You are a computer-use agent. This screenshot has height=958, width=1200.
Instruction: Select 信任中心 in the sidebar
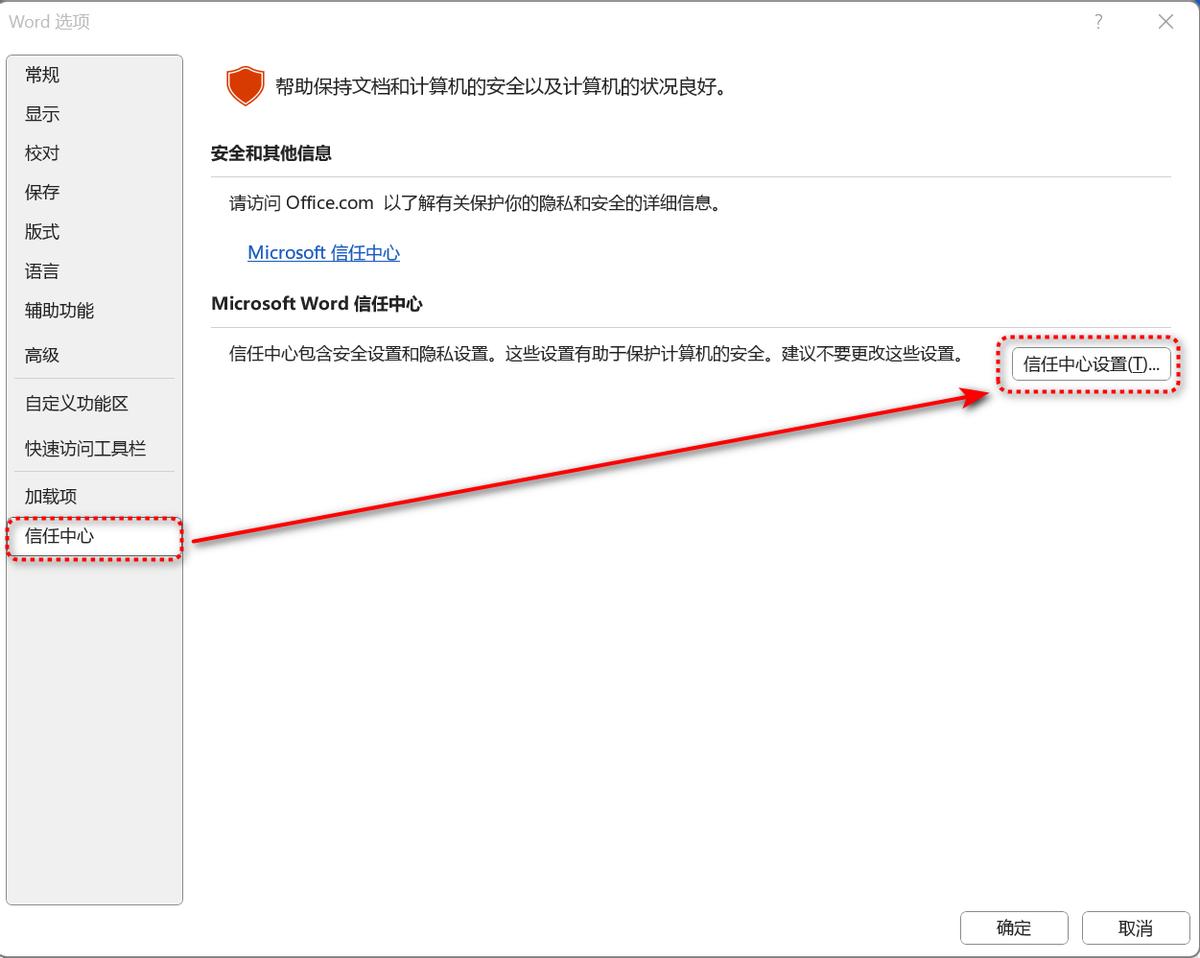tap(94, 536)
